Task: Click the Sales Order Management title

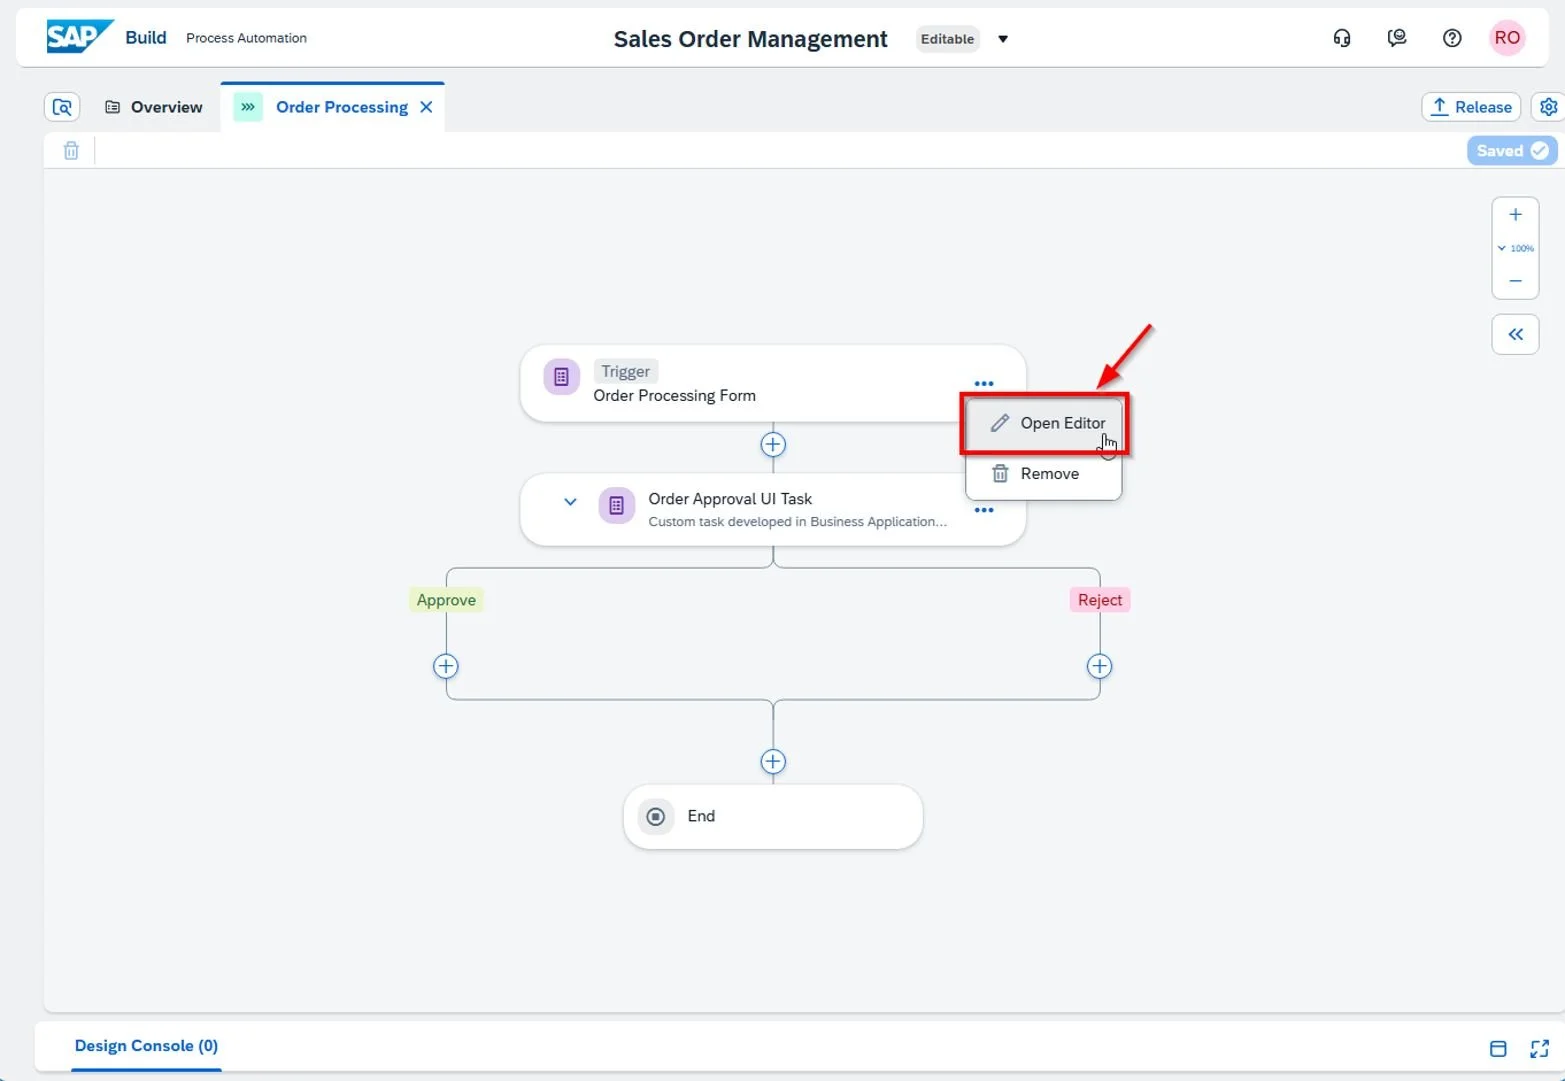Action: point(750,39)
